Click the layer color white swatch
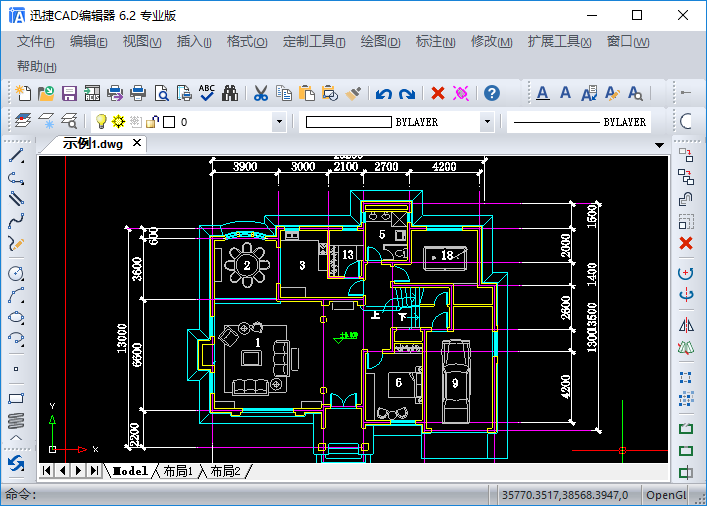This screenshot has height=506, width=707. 169,122
